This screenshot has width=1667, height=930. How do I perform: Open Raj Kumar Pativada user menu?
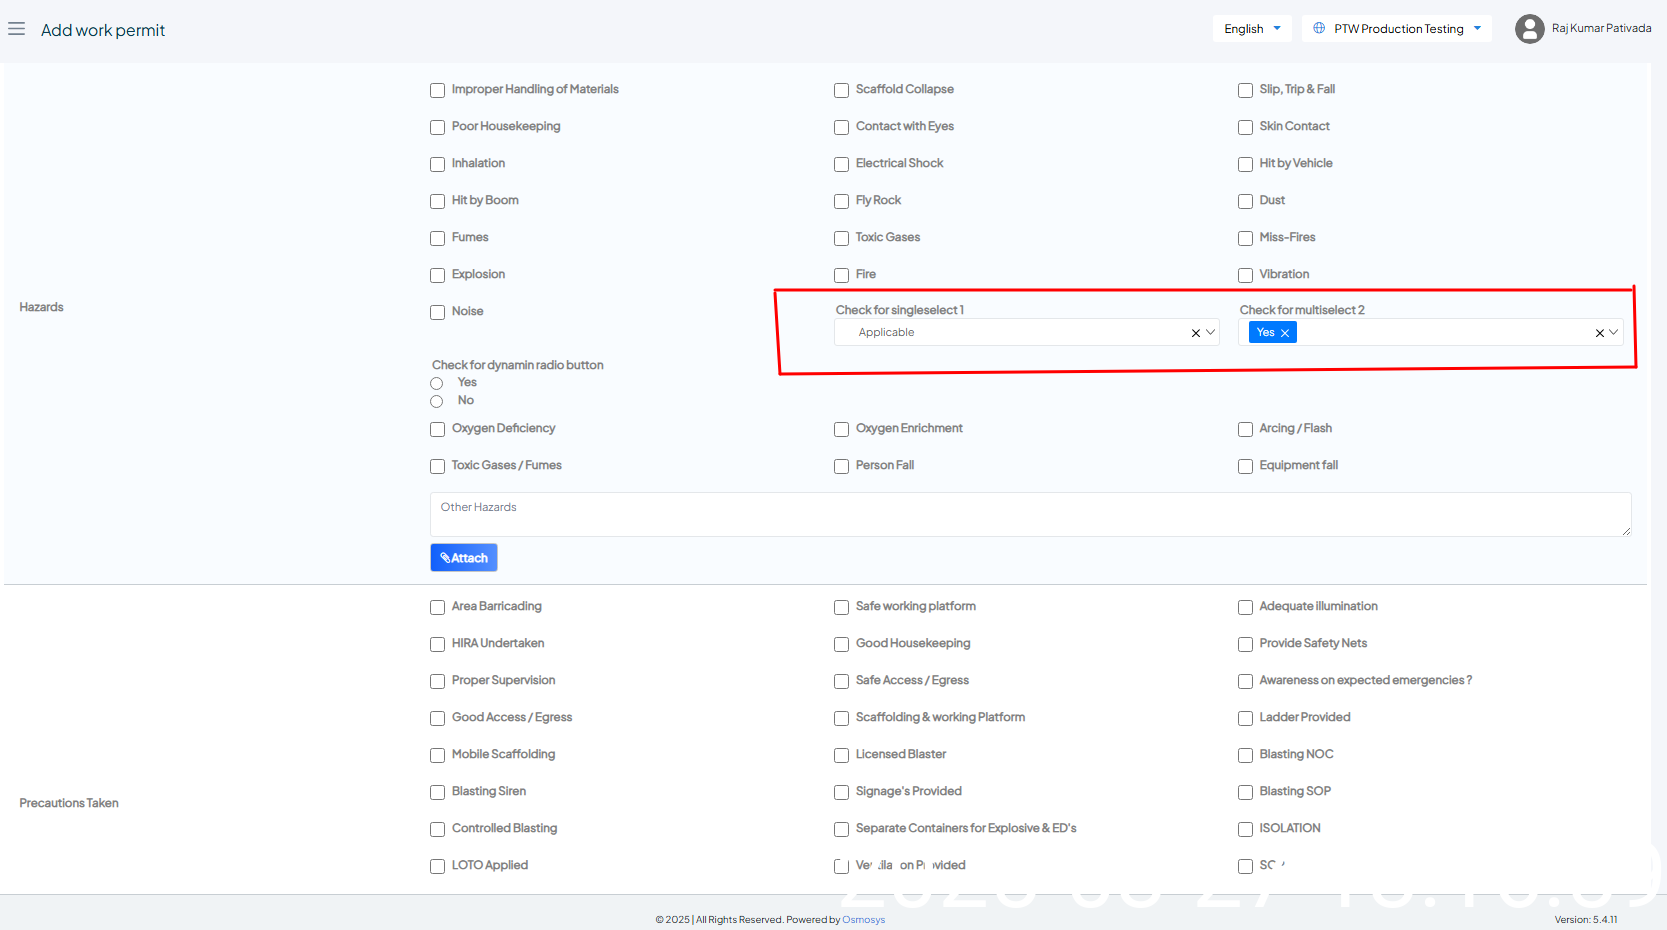pyautogui.click(x=1601, y=28)
